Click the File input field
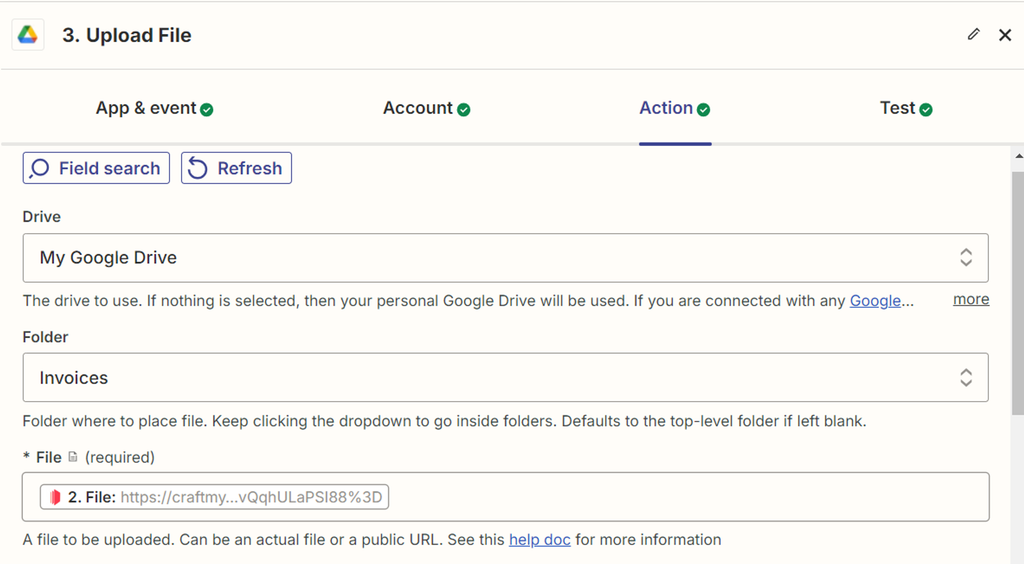 [x=505, y=497]
